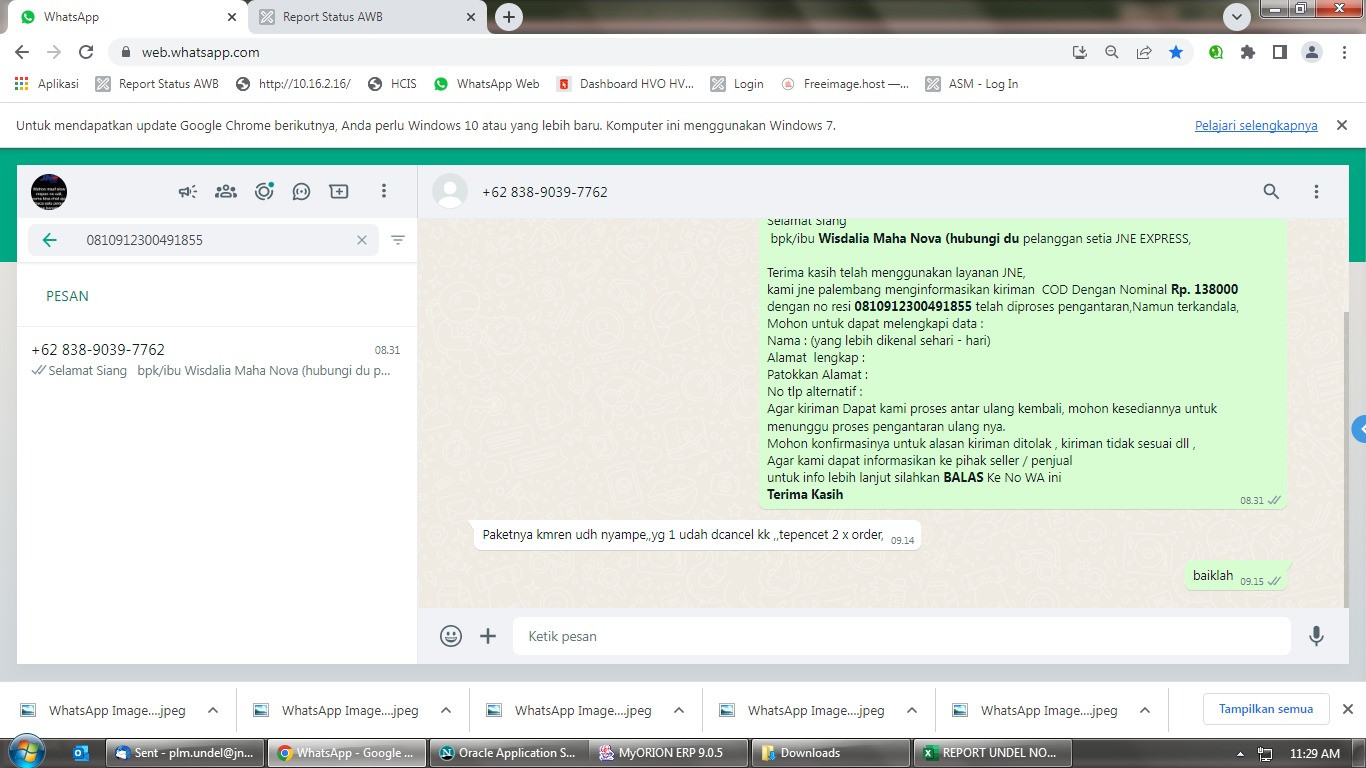
Task: Switch to the Report Status AWB tab
Action: pyautogui.click(x=367, y=17)
